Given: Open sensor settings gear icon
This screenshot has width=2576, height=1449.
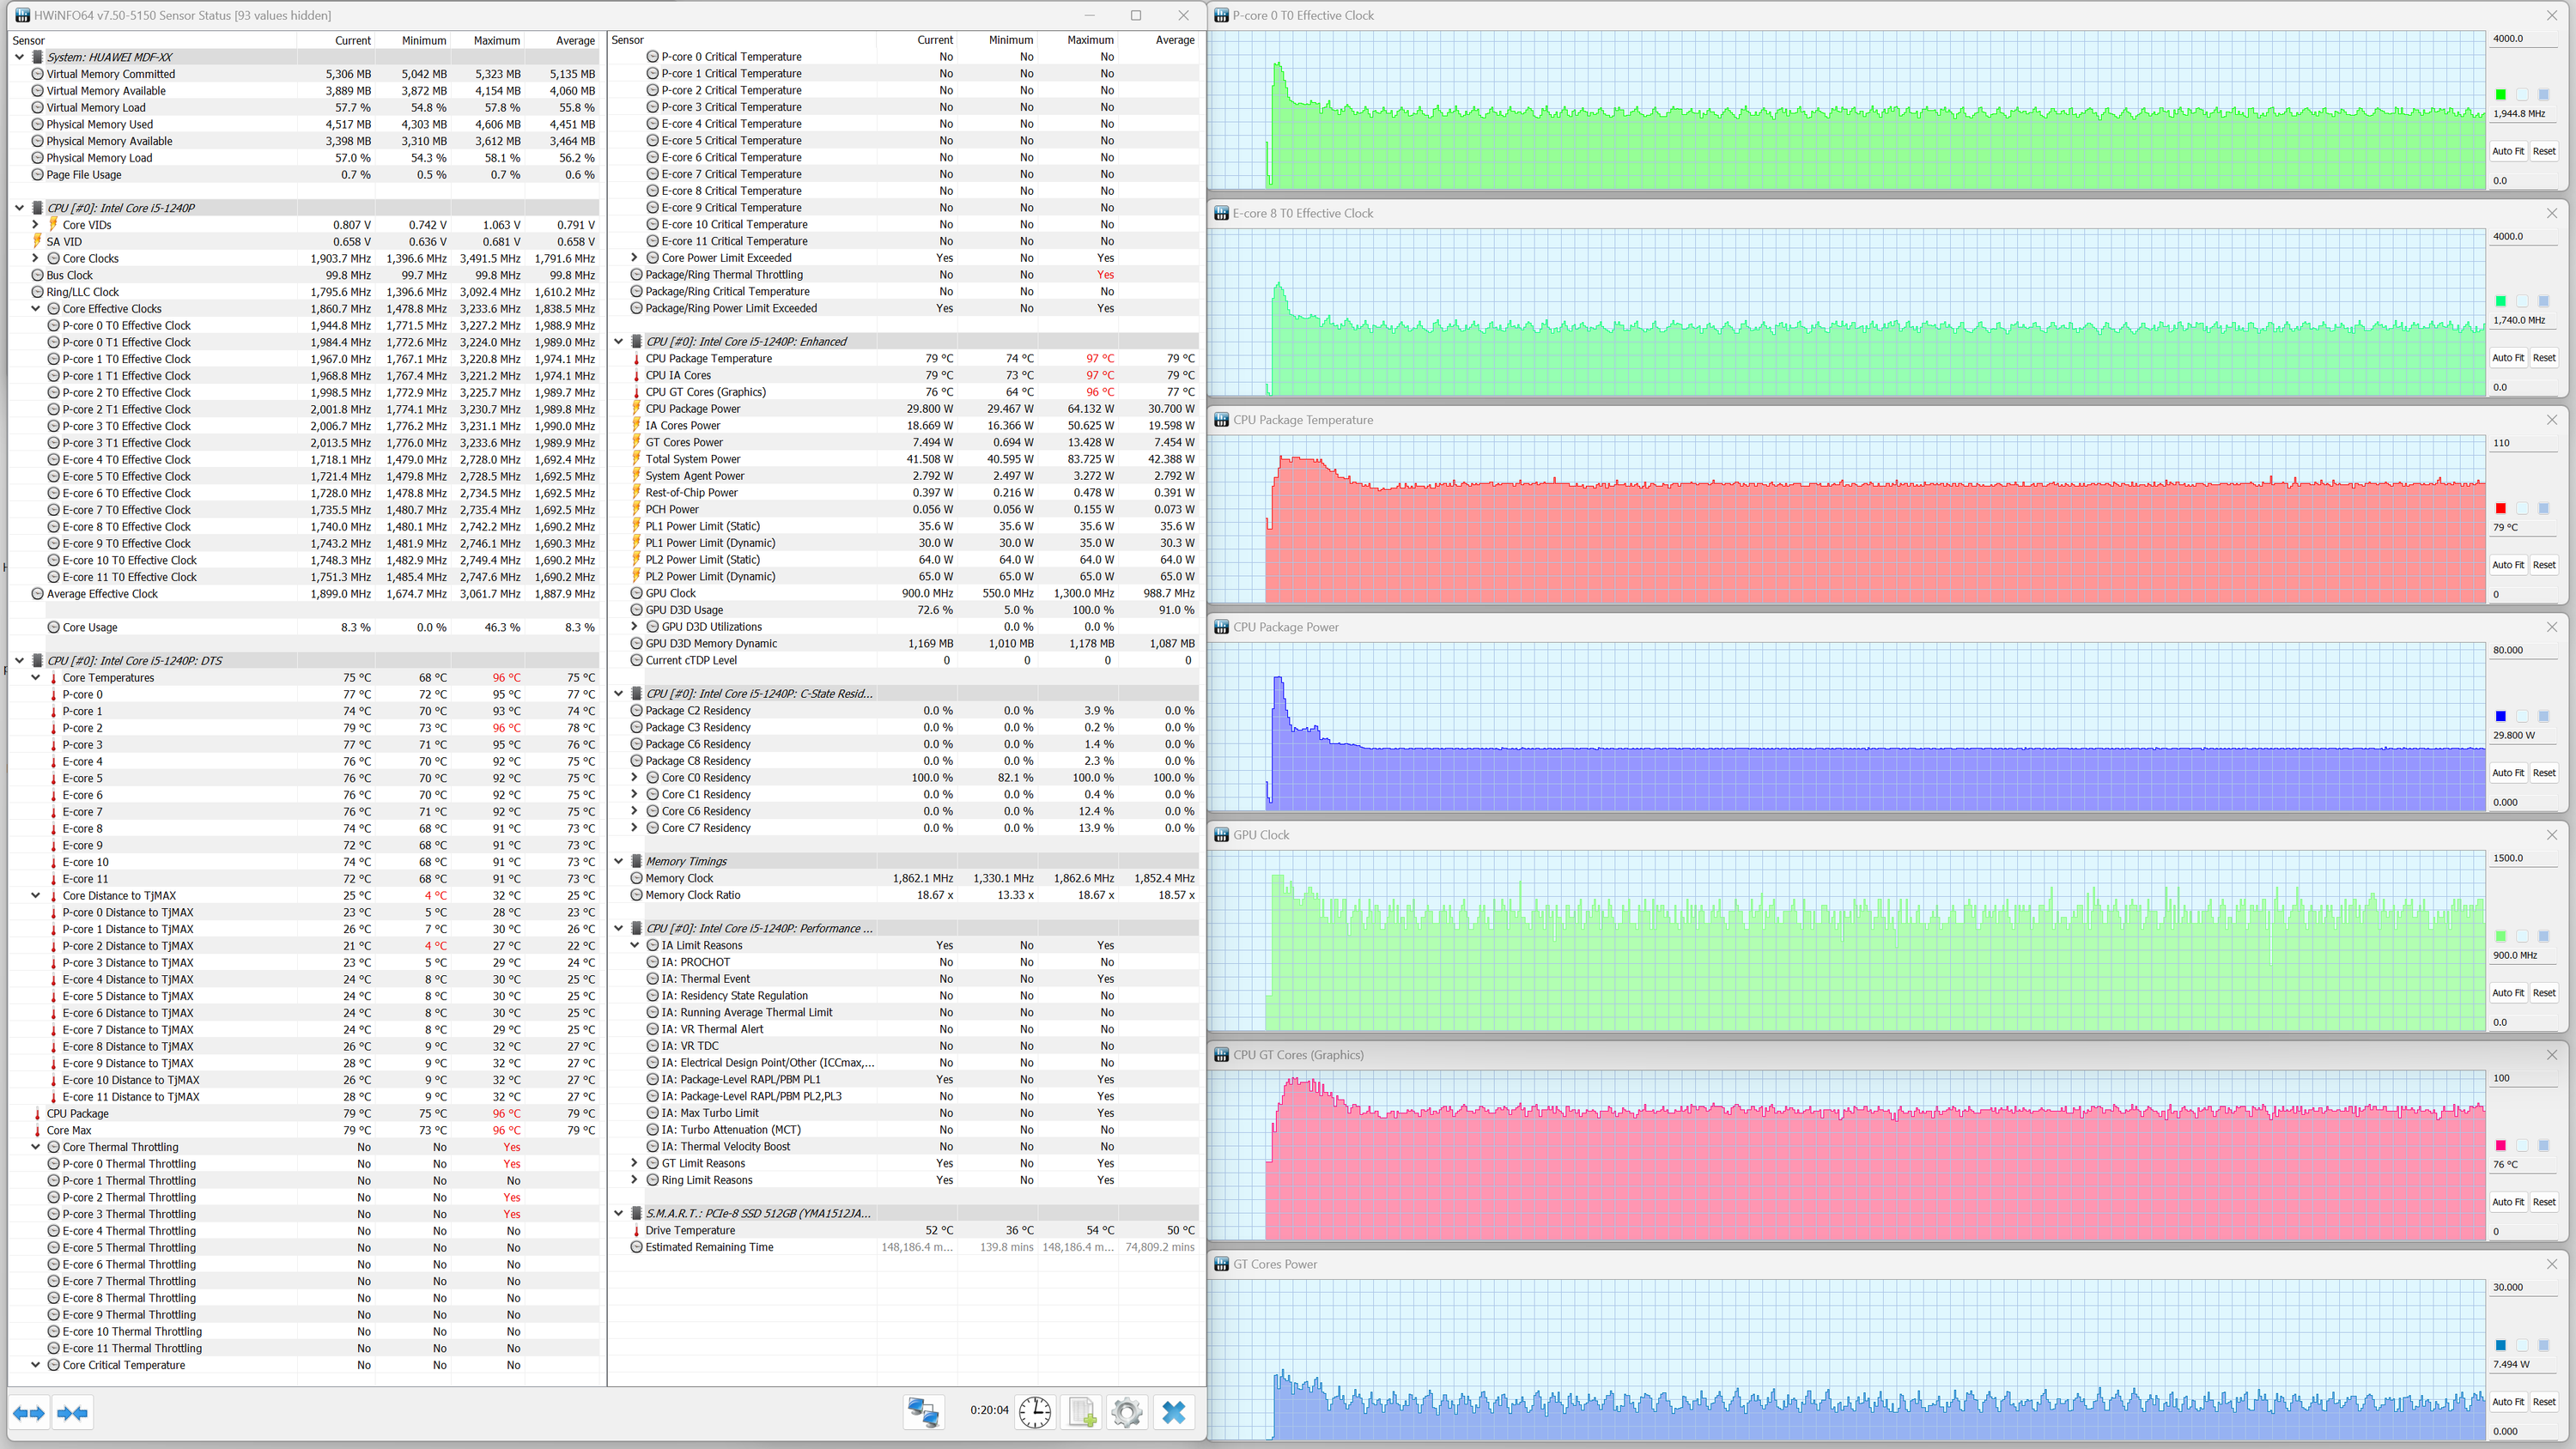Looking at the screenshot, I should [1127, 1412].
